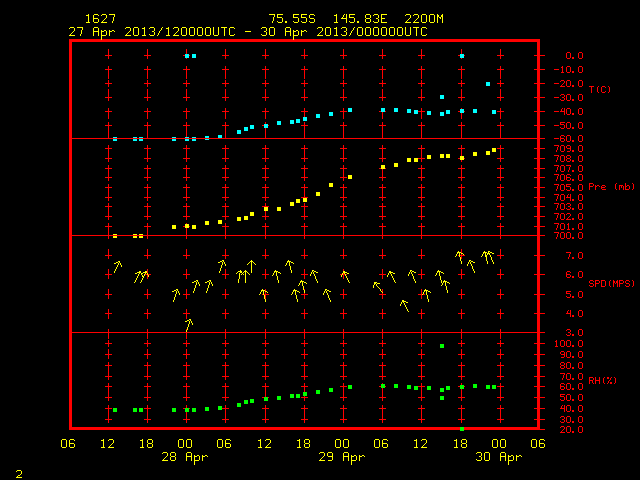Click the Pre (mb) pressure axis label
The height and width of the screenshot is (480, 640).
tap(611, 187)
